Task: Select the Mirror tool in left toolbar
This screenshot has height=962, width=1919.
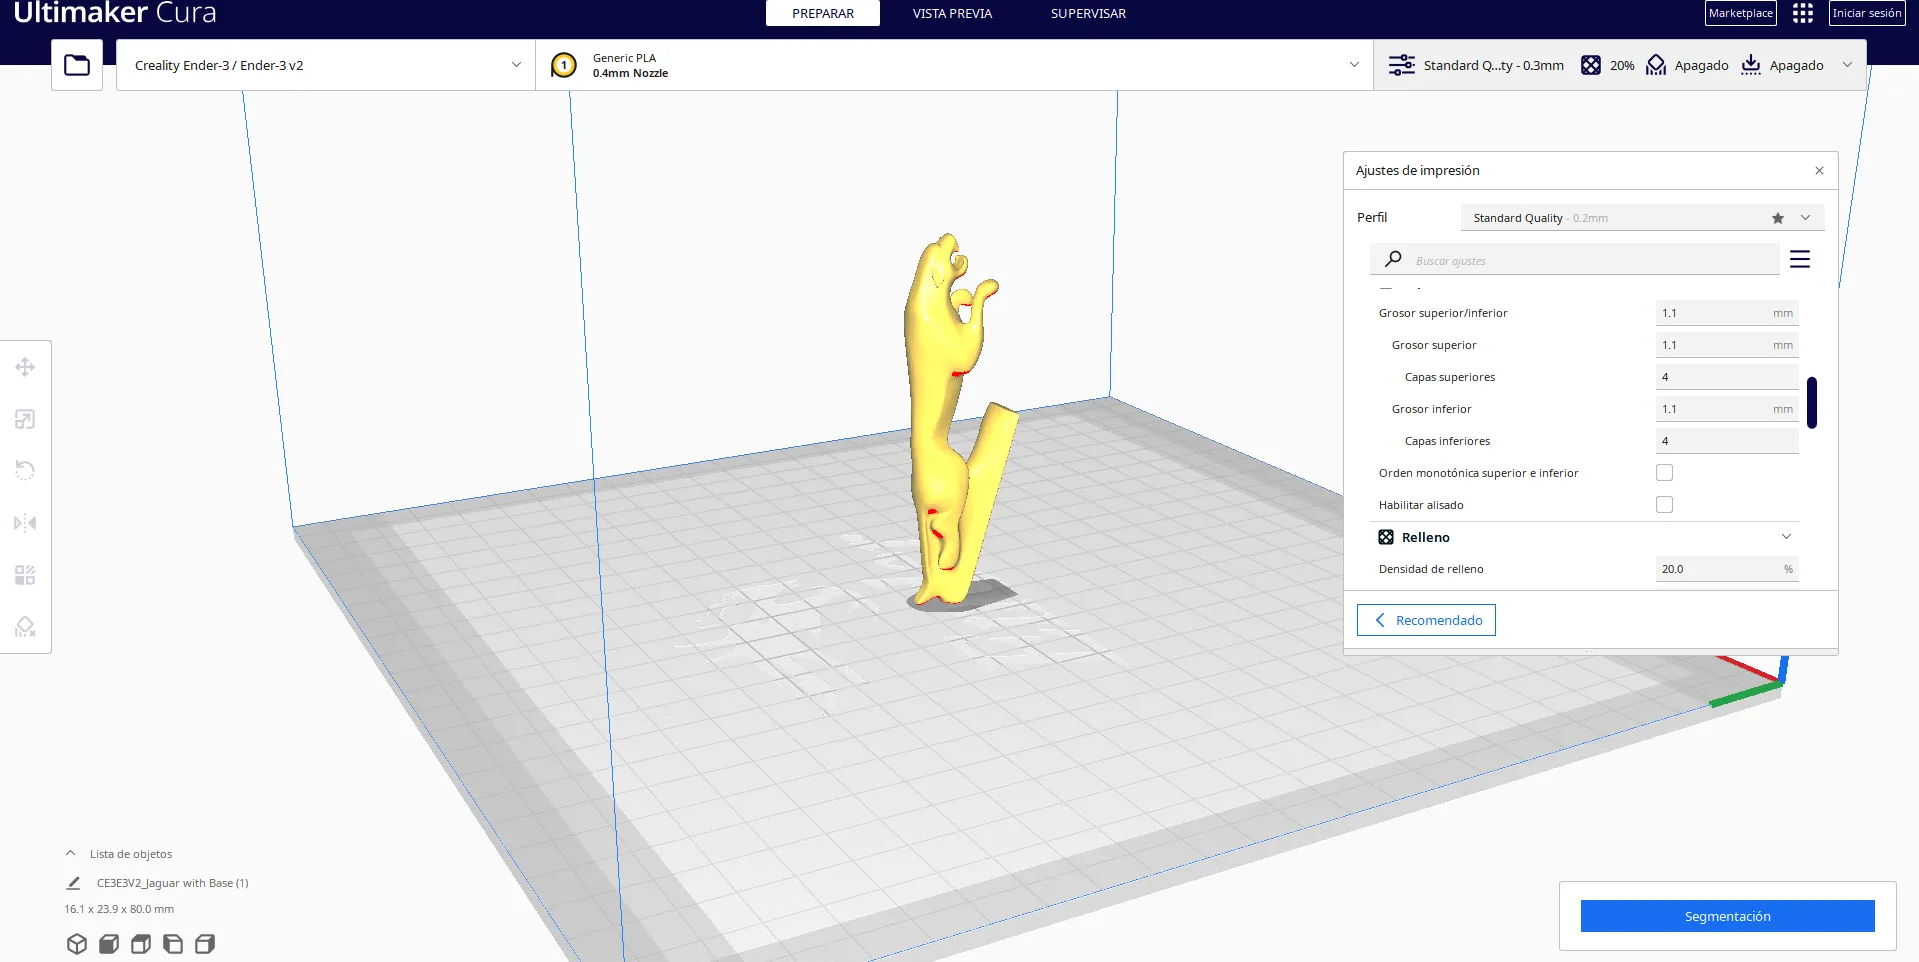Action: (x=25, y=523)
